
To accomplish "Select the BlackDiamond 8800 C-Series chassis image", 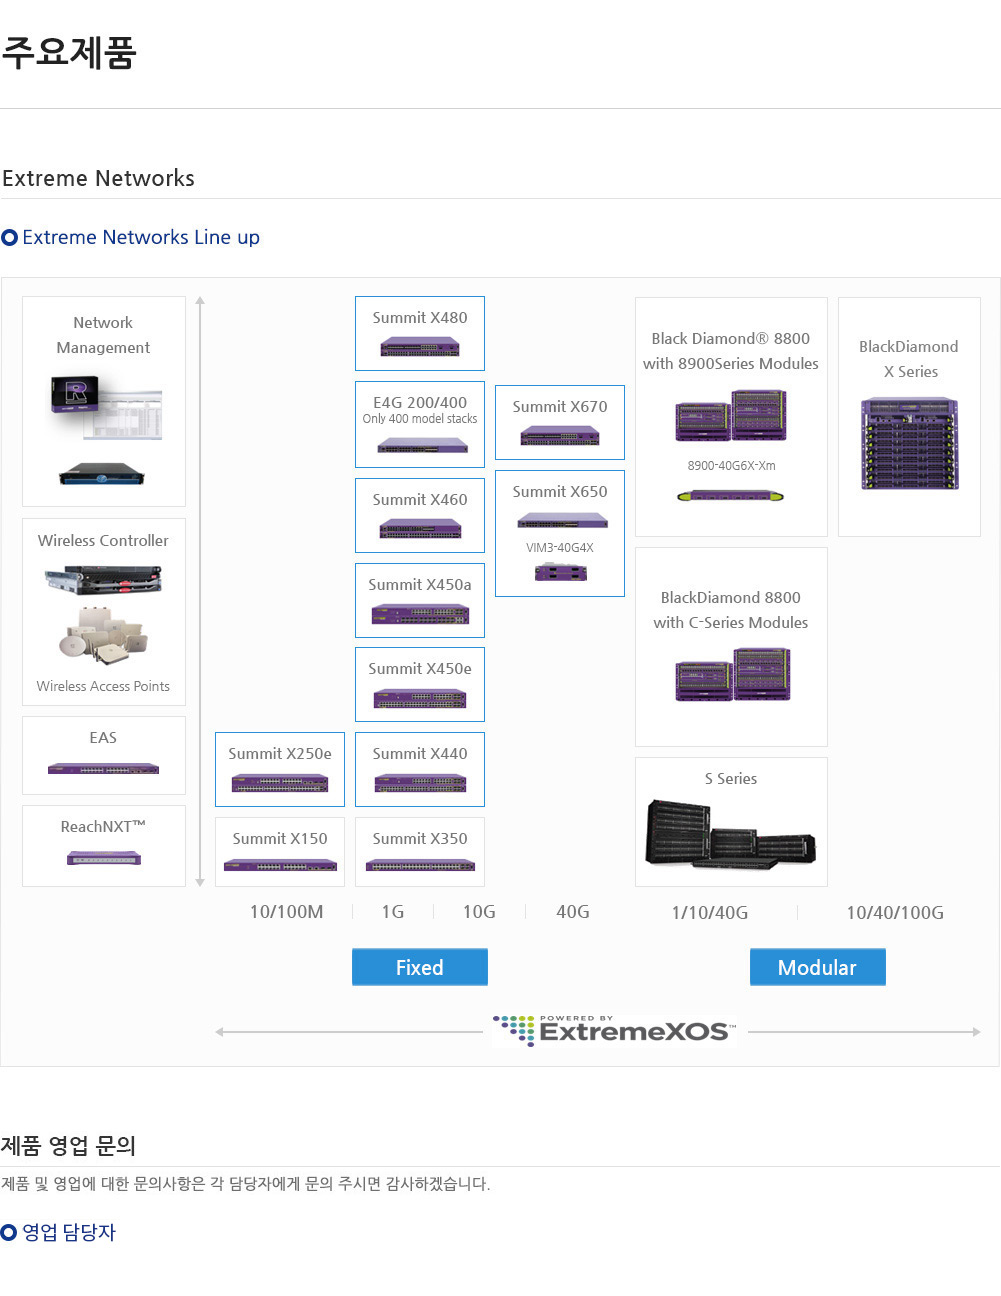I will (733, 674).
